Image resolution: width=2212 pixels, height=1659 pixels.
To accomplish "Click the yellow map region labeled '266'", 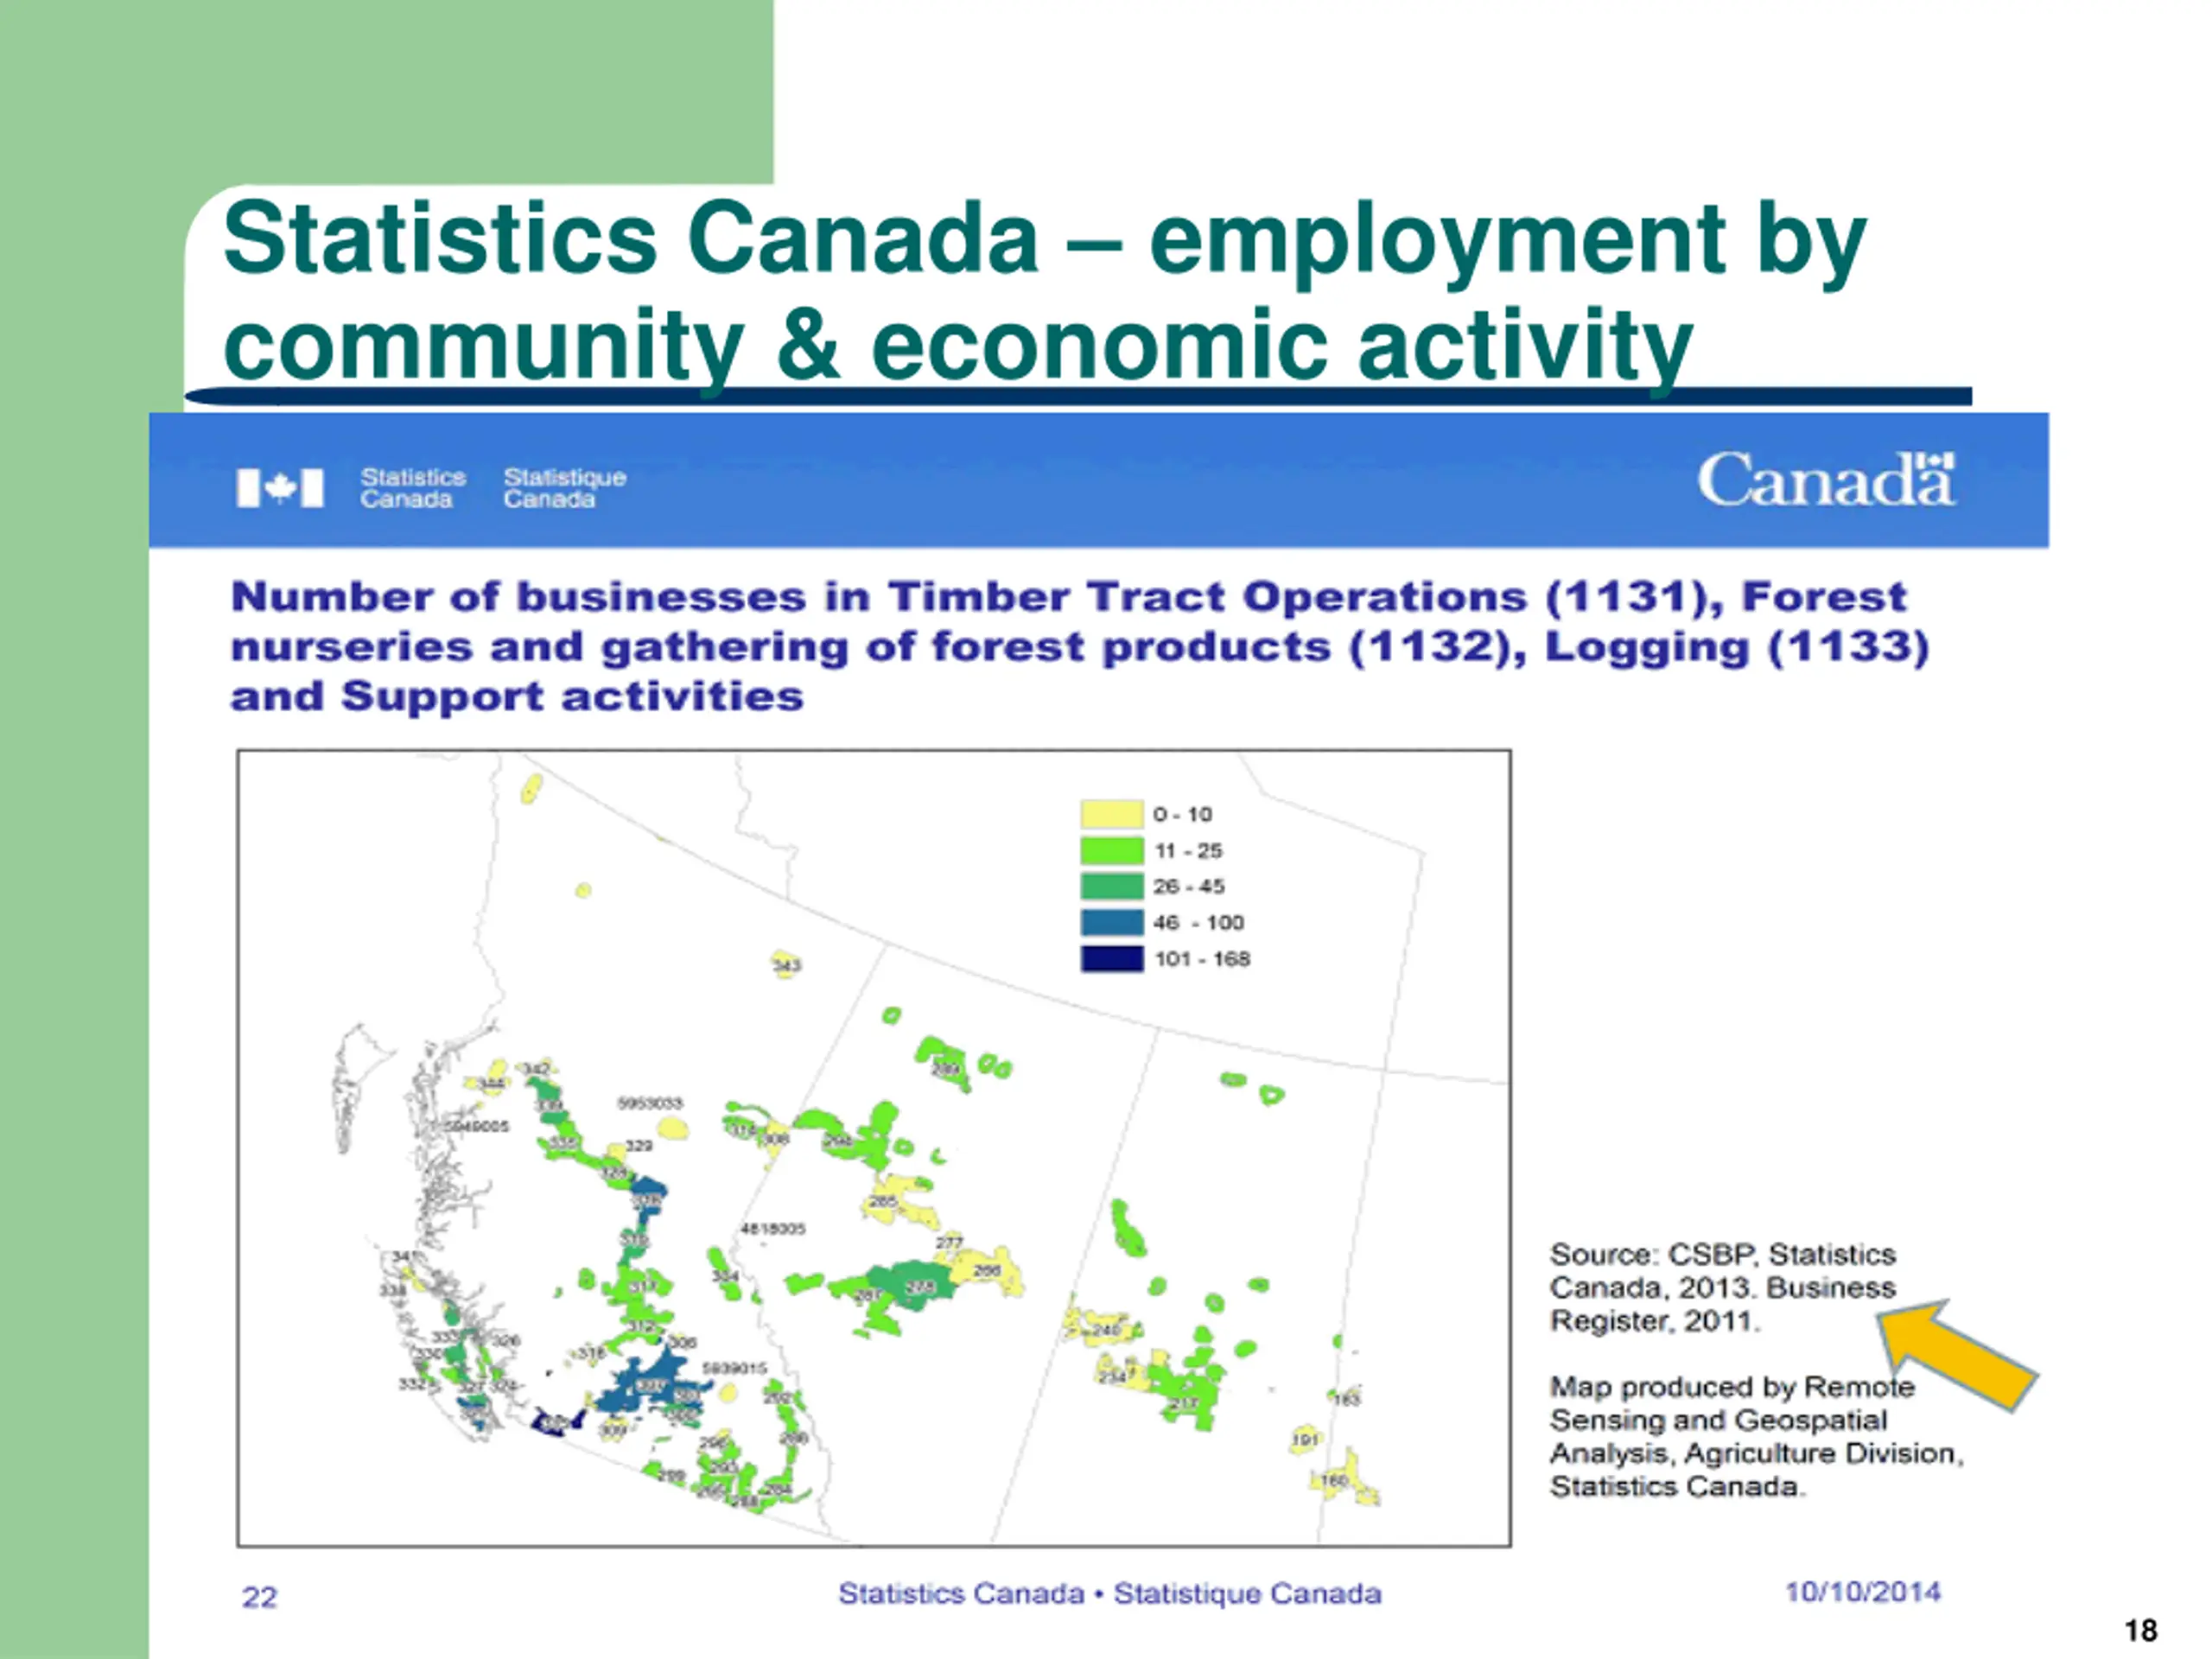I will (x=987, y=1270).
